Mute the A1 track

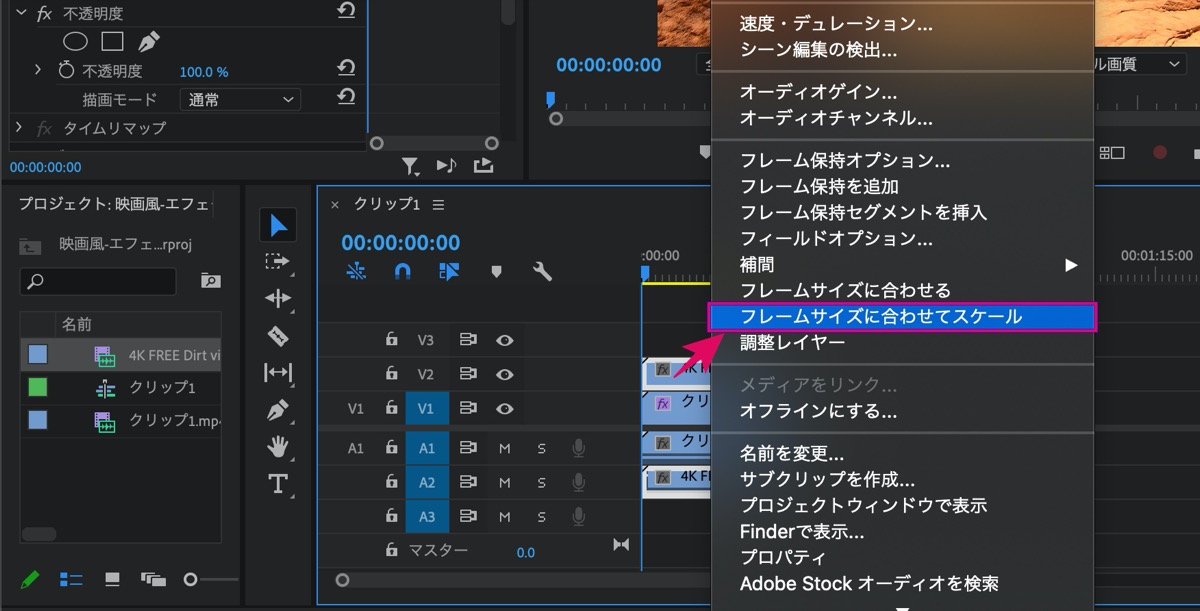[x=505, y=449]
